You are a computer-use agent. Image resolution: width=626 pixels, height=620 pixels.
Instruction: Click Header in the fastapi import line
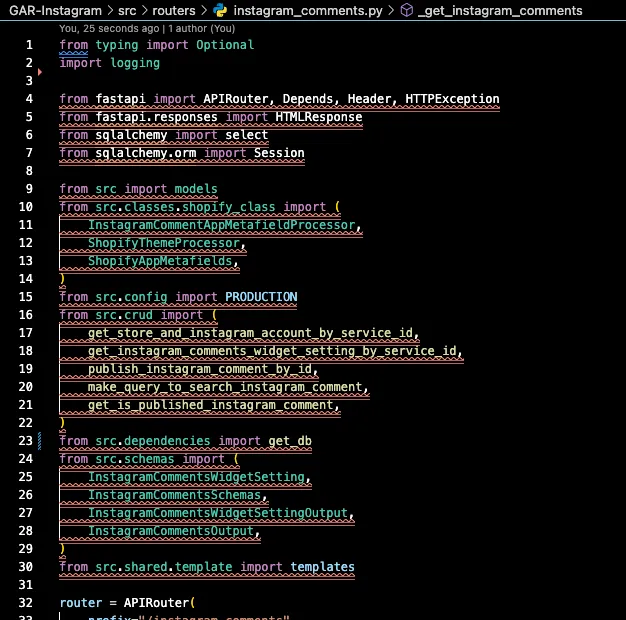pyautogui.click(x=369, y=99)
